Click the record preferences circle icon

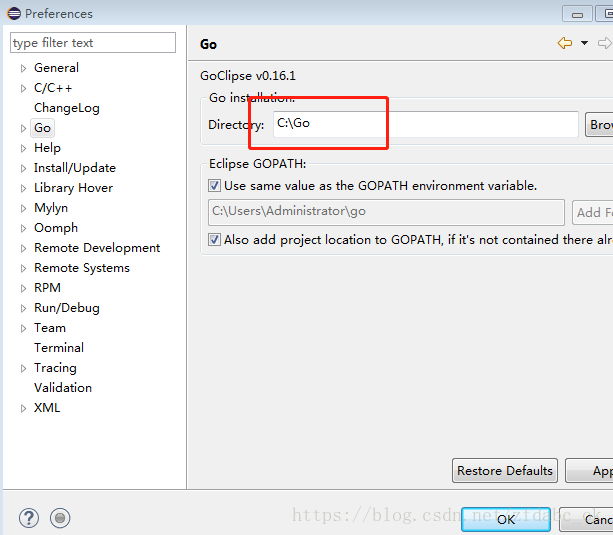pyautogui.click(x=60, y=518)
